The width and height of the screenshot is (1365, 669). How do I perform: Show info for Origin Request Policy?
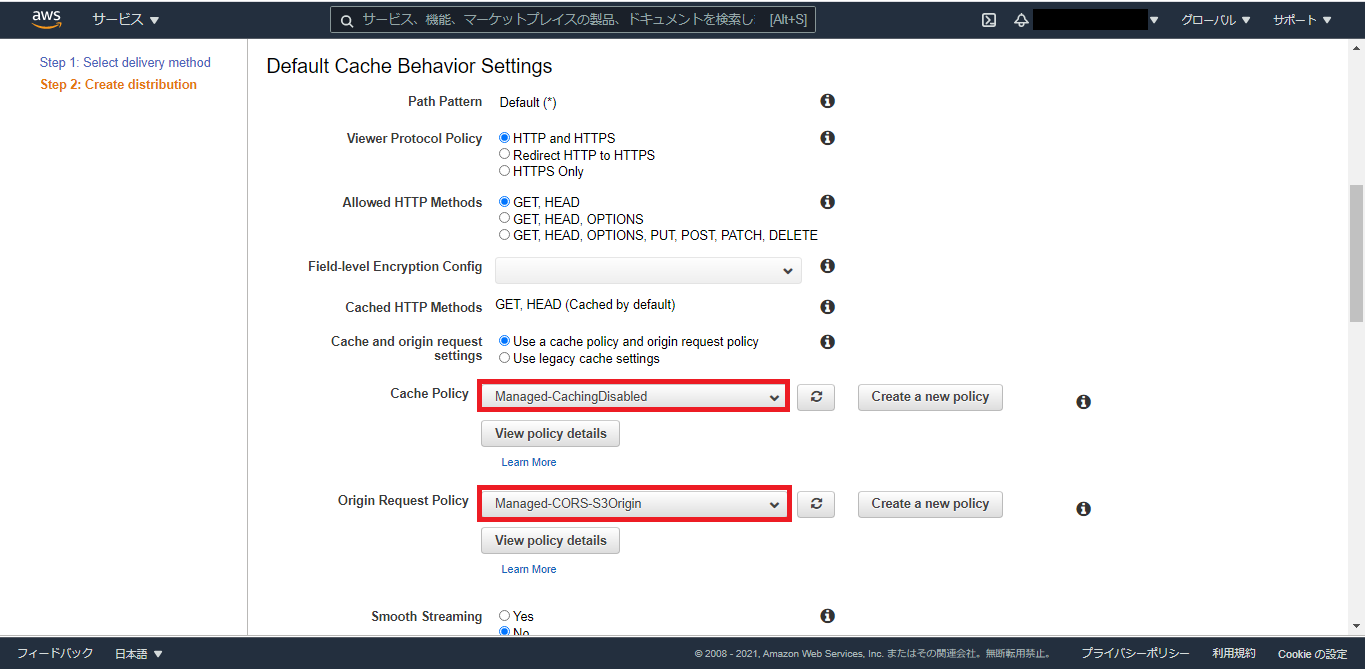click(x=1083, y=509)
